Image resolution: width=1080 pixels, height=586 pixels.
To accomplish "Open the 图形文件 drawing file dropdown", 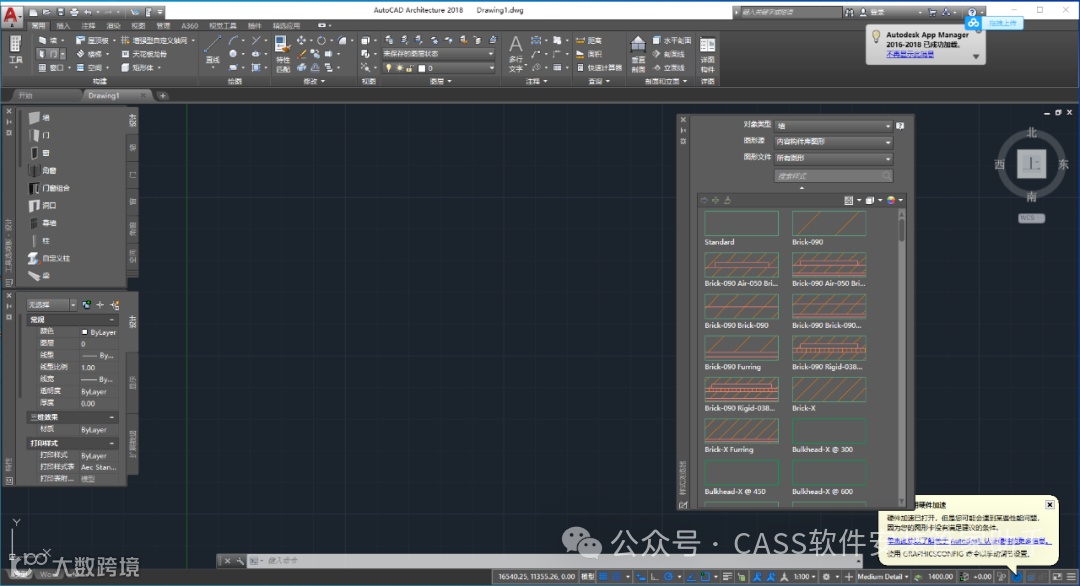I will (x=833, y=158).
